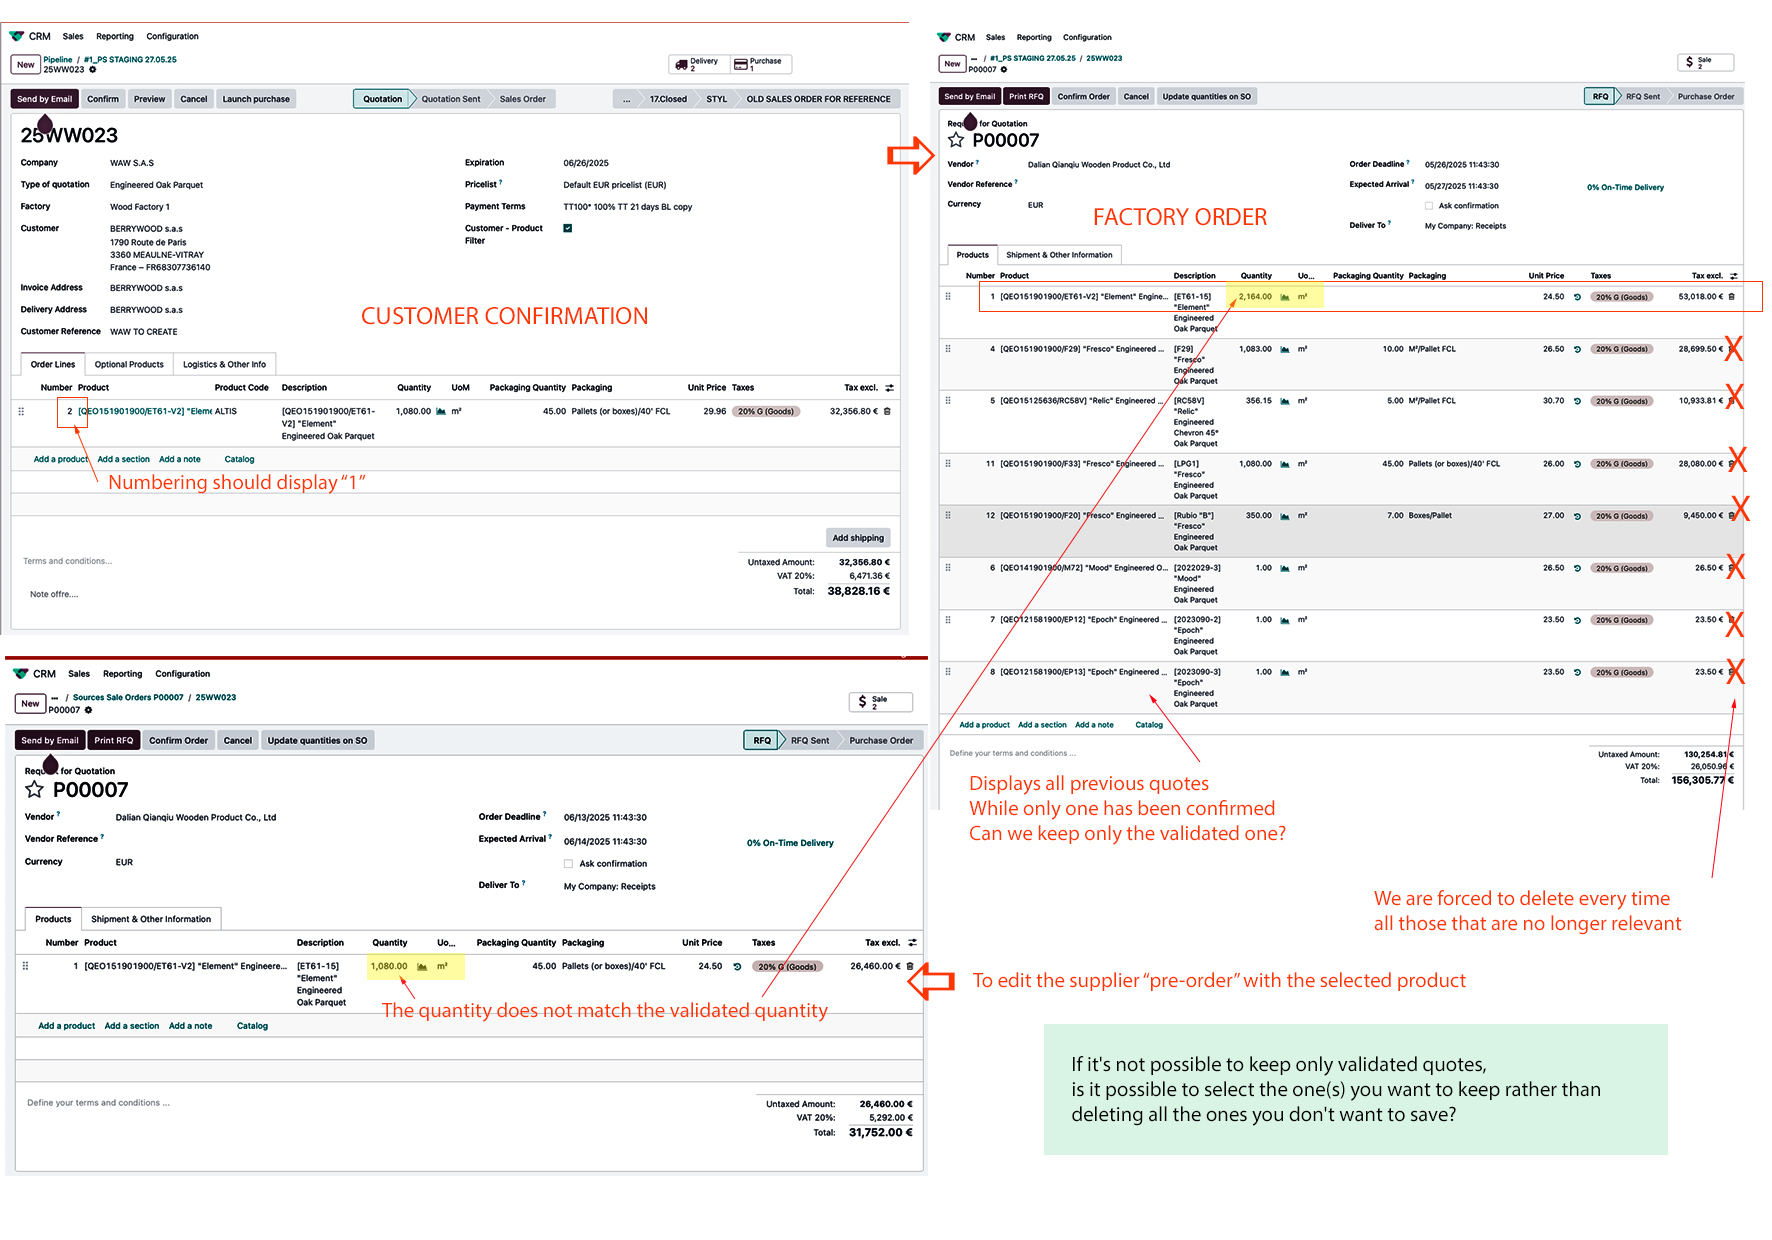This screenshot has width=1772, height=1240.
Task: Expand the collapsed breadcrumb before Sources Sale Orders P00007
Action: (55, 698)
